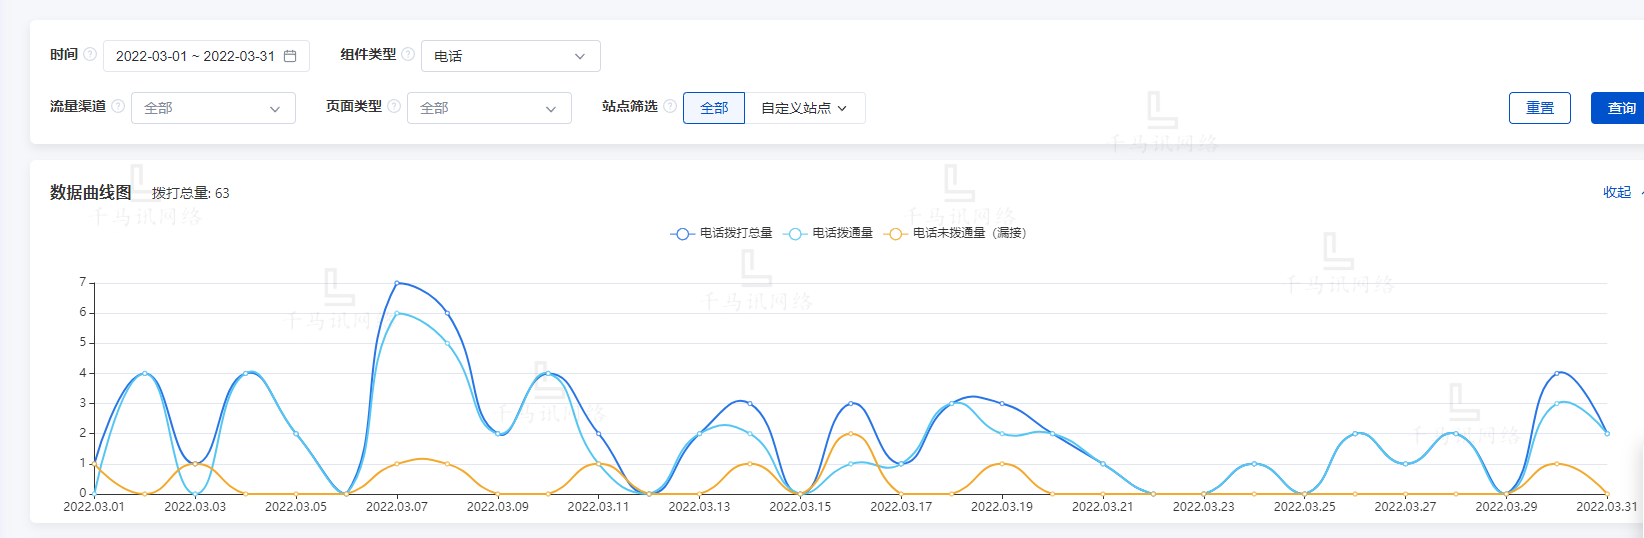Open the 自定义站点 site selector
The height and width of the screenshot is (538, 1644).
[x=804, y=108]
